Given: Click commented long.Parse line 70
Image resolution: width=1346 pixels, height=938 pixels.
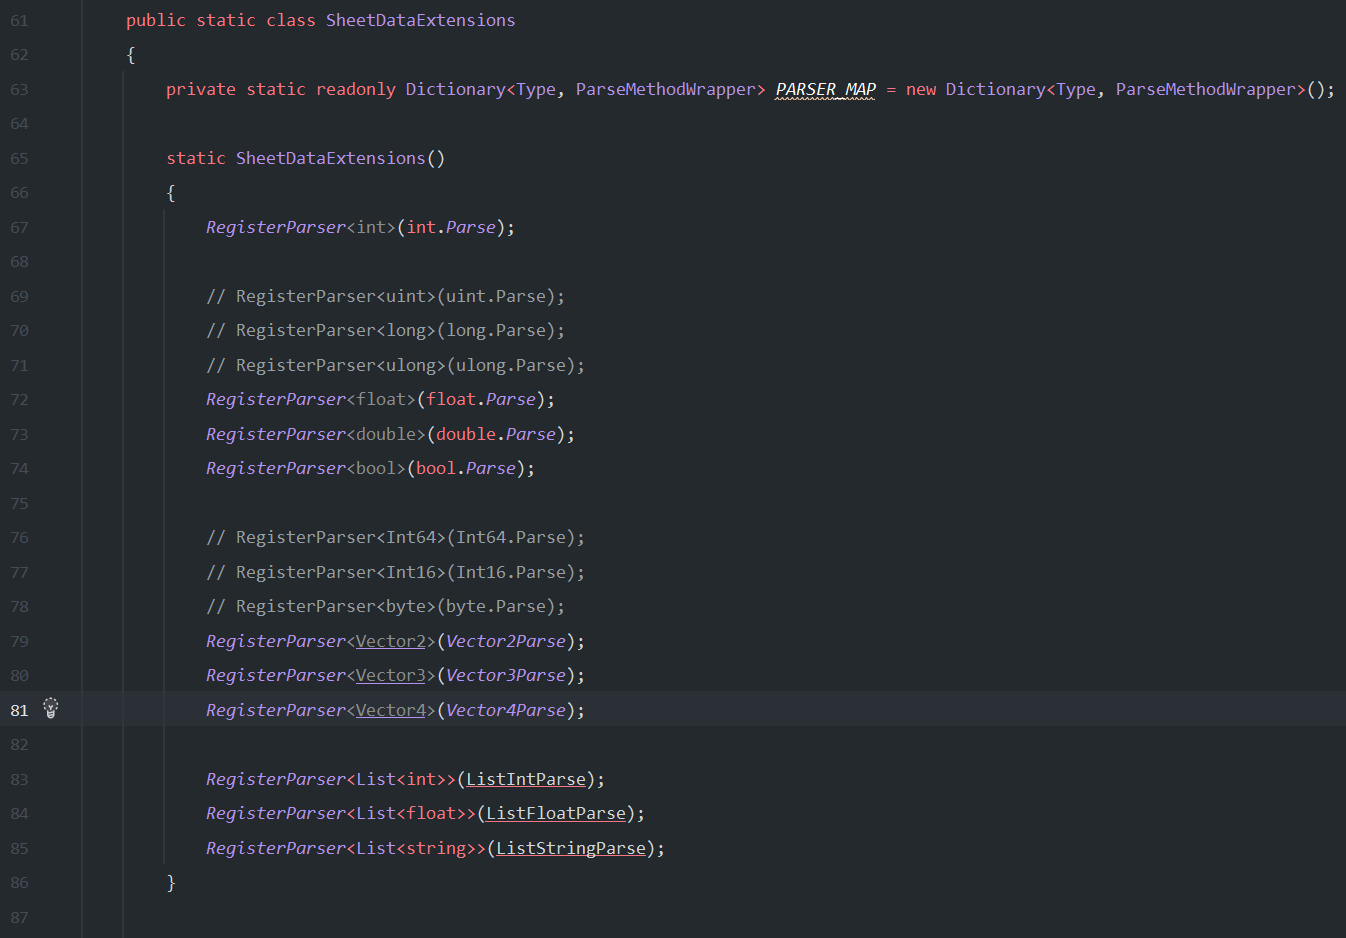Looking at the screenshot, I should tap(386, 330).
